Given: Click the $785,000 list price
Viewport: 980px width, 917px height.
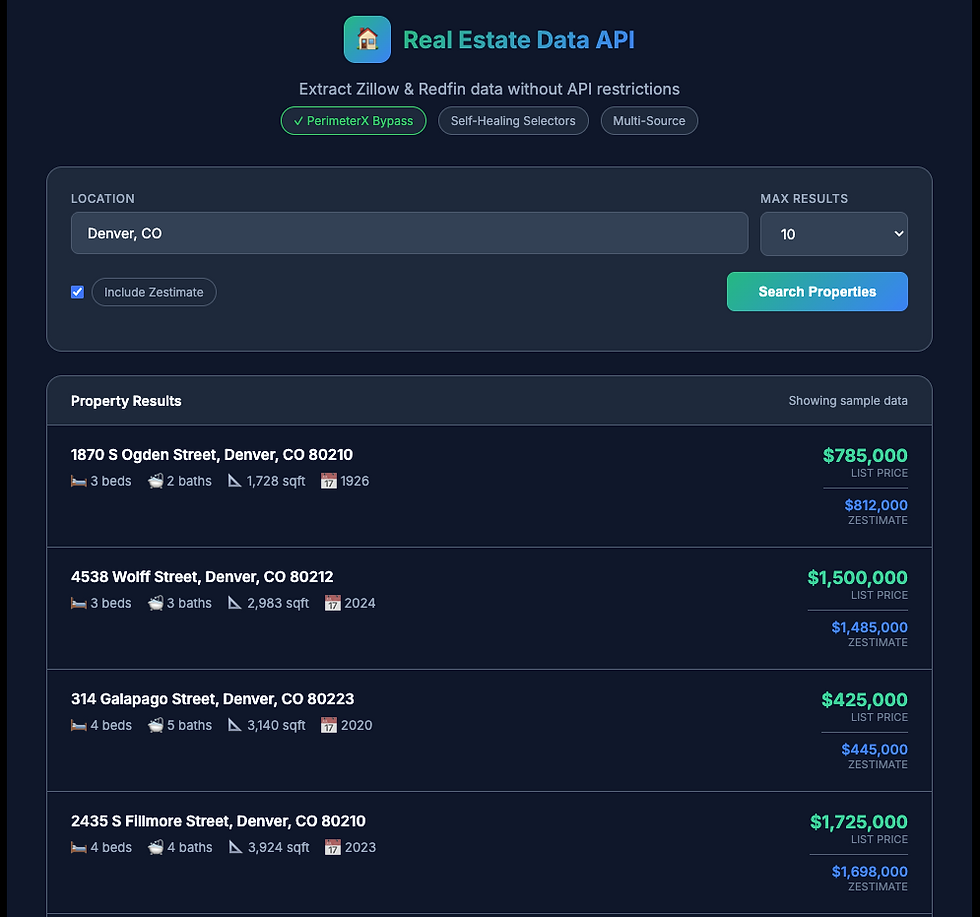Looking at the screenshot, I should pyautogui.click(x=865, y=455).
